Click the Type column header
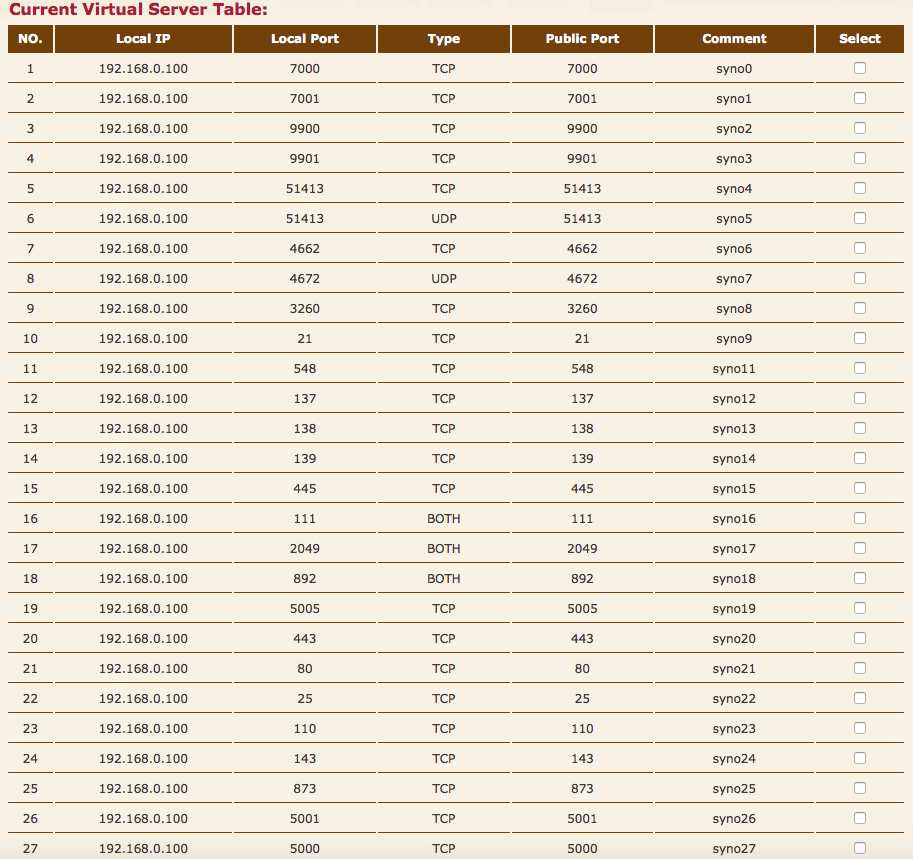The height and width of the screenshot is (859, 913). pos(444,39)
